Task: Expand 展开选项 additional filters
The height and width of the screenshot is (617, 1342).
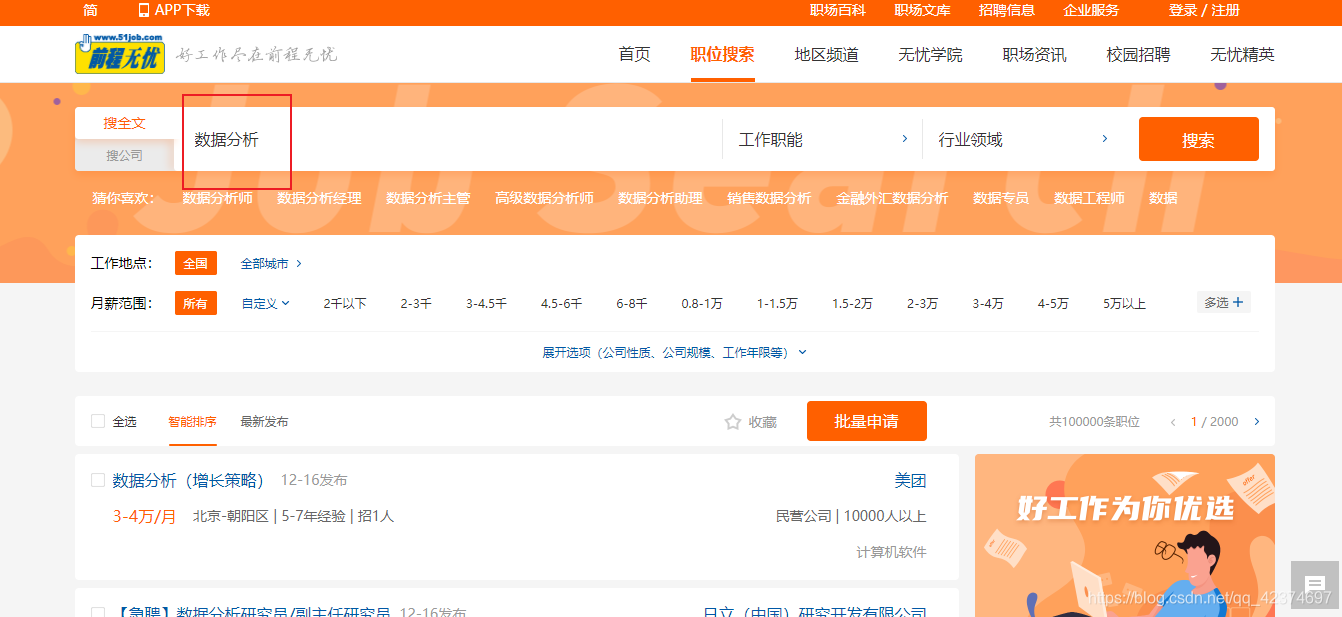Action: tap(674, 352)
